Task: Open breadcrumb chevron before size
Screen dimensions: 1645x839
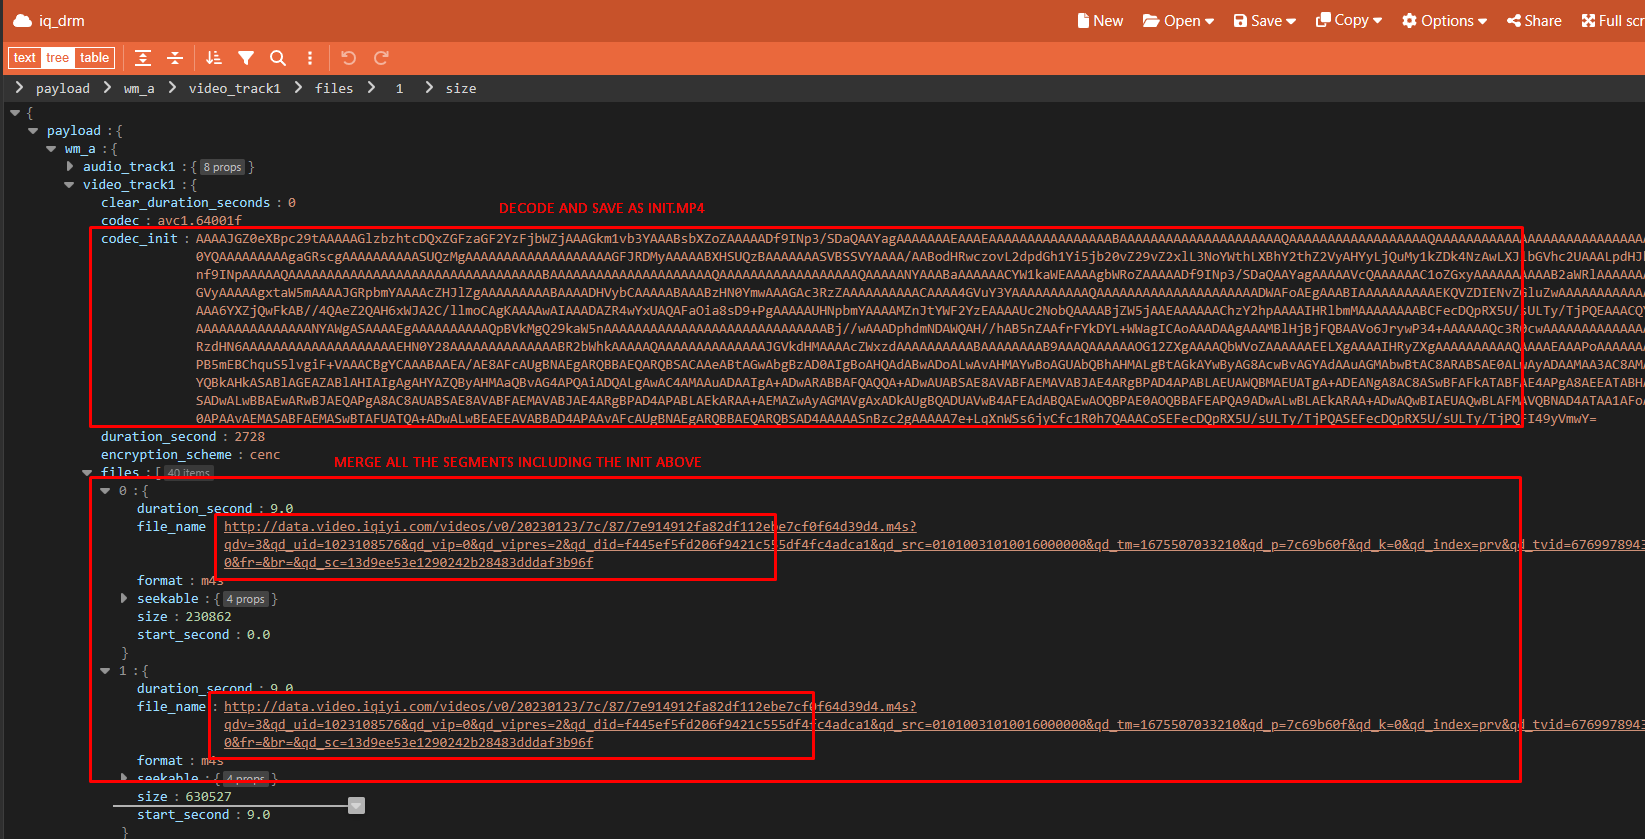Action: click(x=429, y=88)
